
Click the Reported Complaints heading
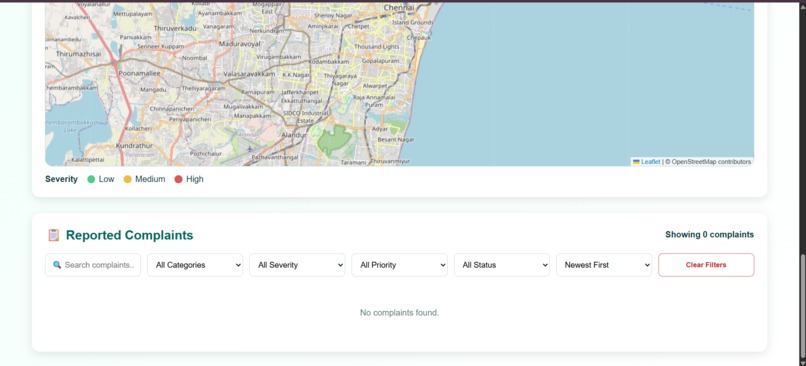tap(130, 235)
